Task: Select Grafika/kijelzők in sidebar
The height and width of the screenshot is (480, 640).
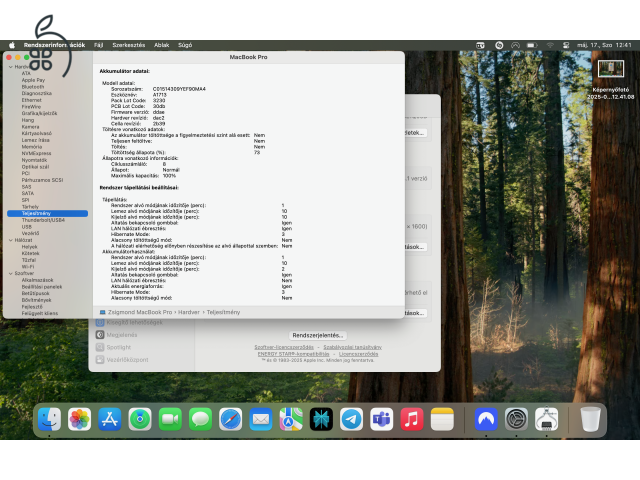Action: 40,113
